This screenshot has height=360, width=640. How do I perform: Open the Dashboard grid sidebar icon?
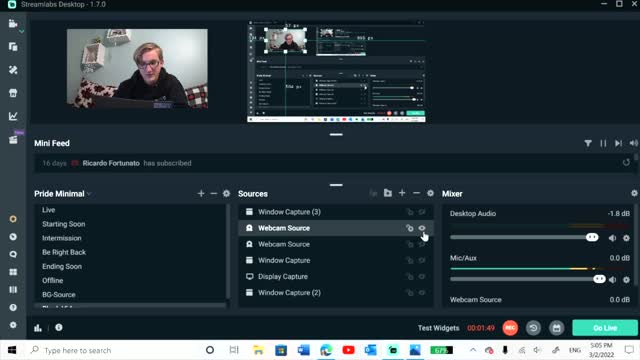coord(13,272)
